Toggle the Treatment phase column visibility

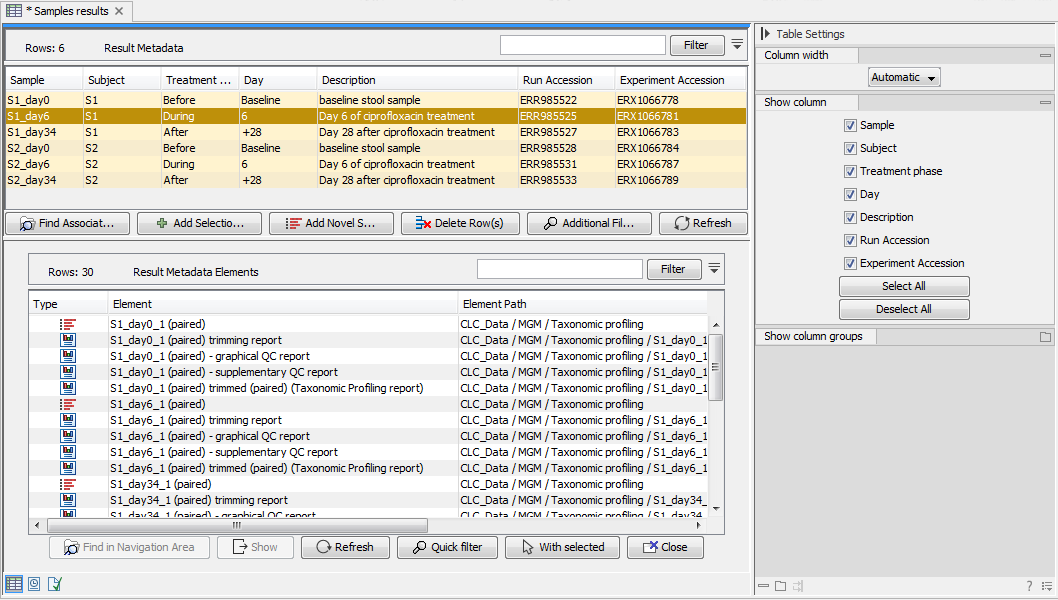(x=850, y=171)
